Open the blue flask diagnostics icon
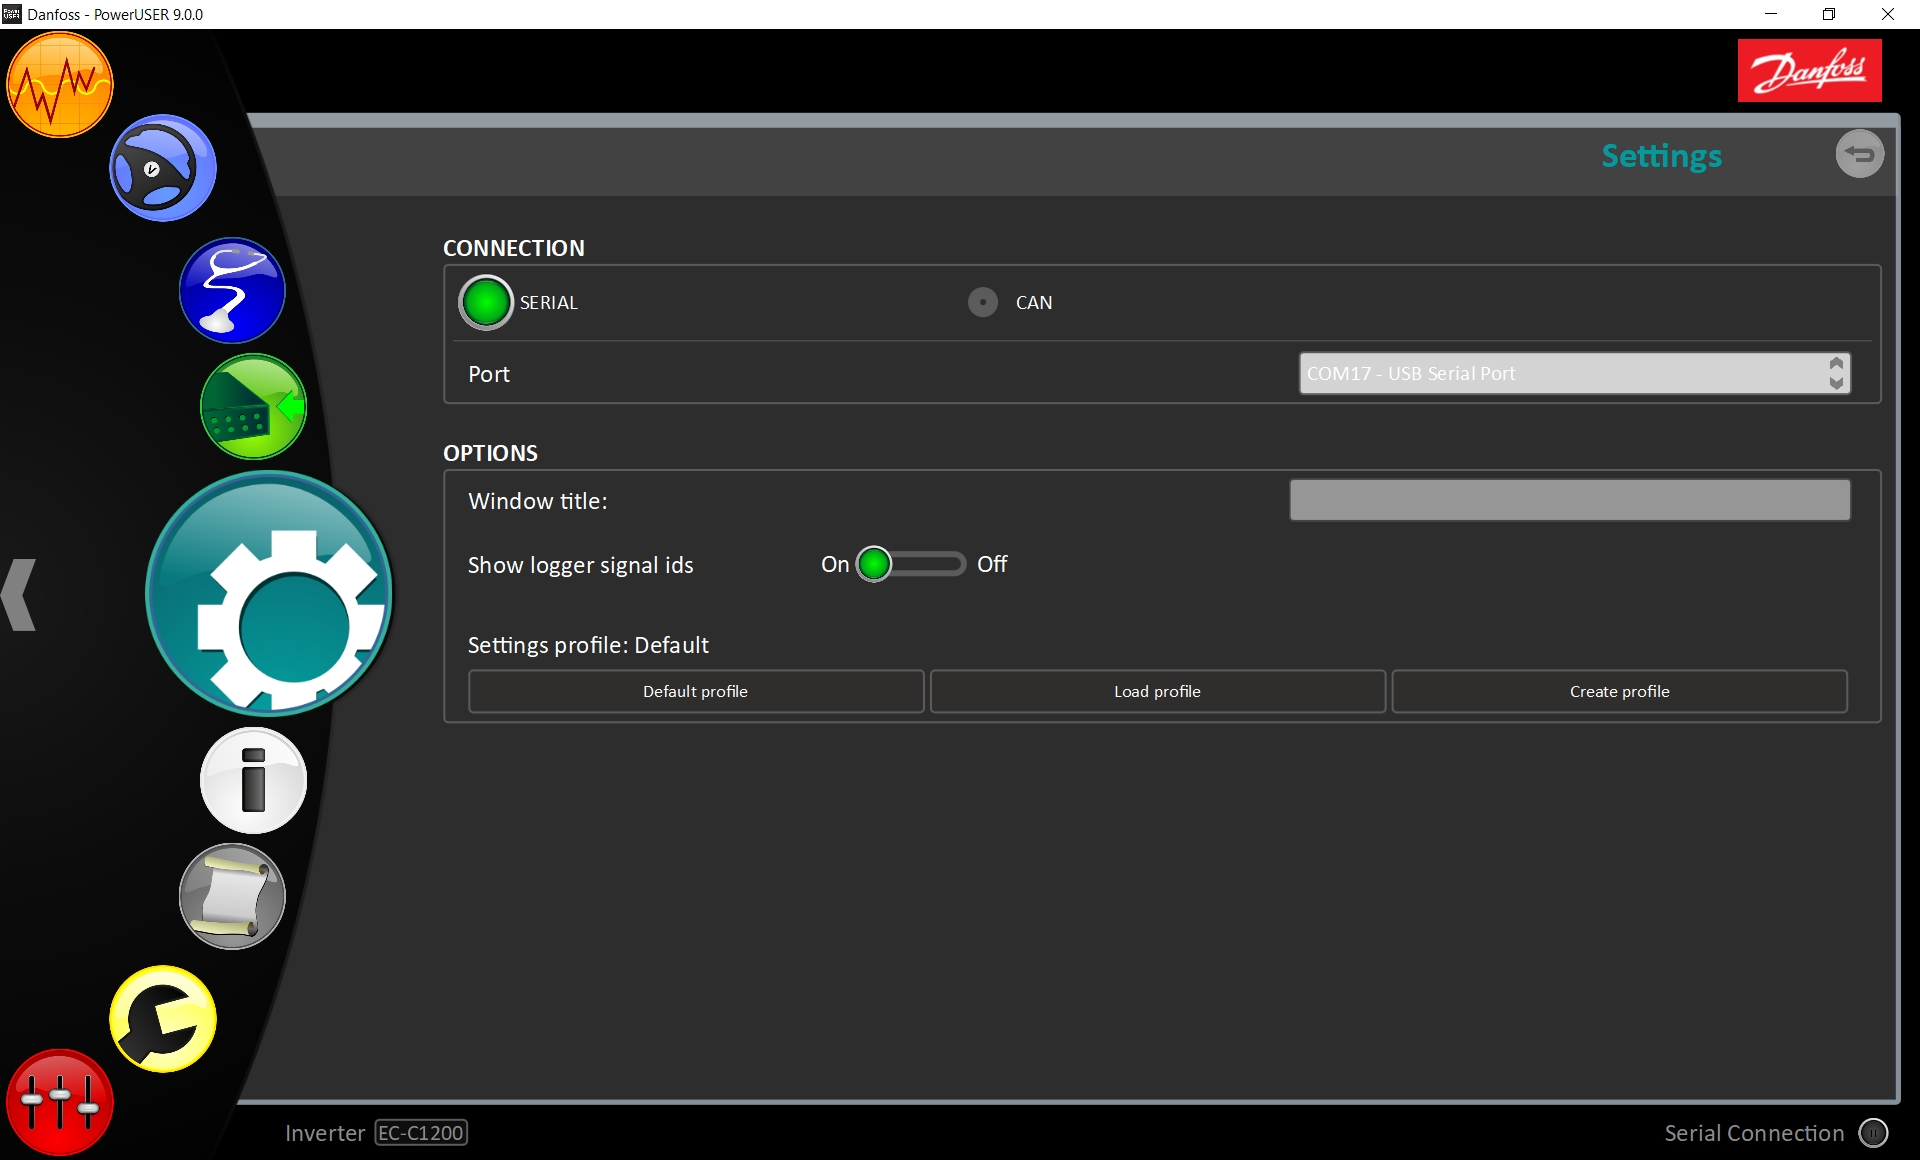Viewport: 1920px width, 1160px height. tap(232, 291)
